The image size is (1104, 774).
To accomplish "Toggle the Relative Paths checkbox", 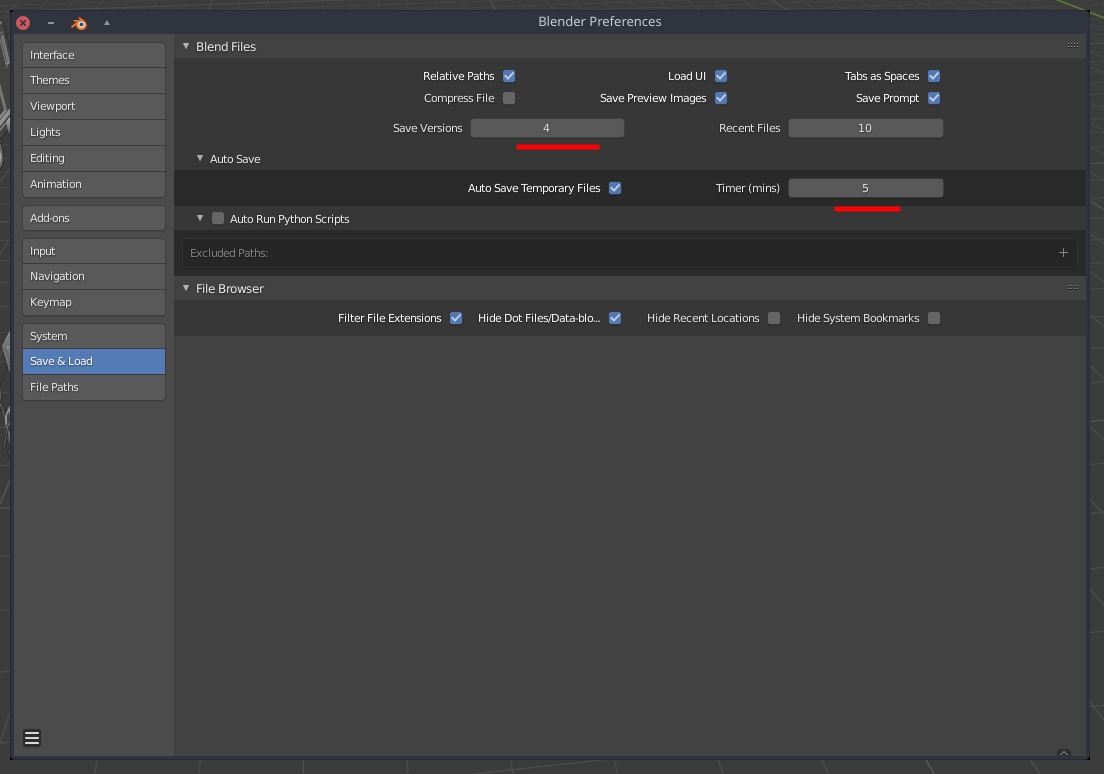I will point(509,76).
